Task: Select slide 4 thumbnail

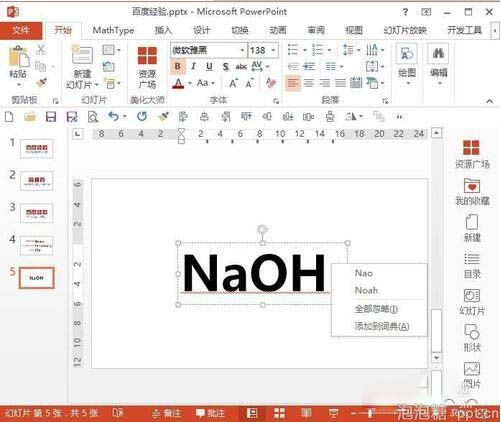Action: click(36, 245)
